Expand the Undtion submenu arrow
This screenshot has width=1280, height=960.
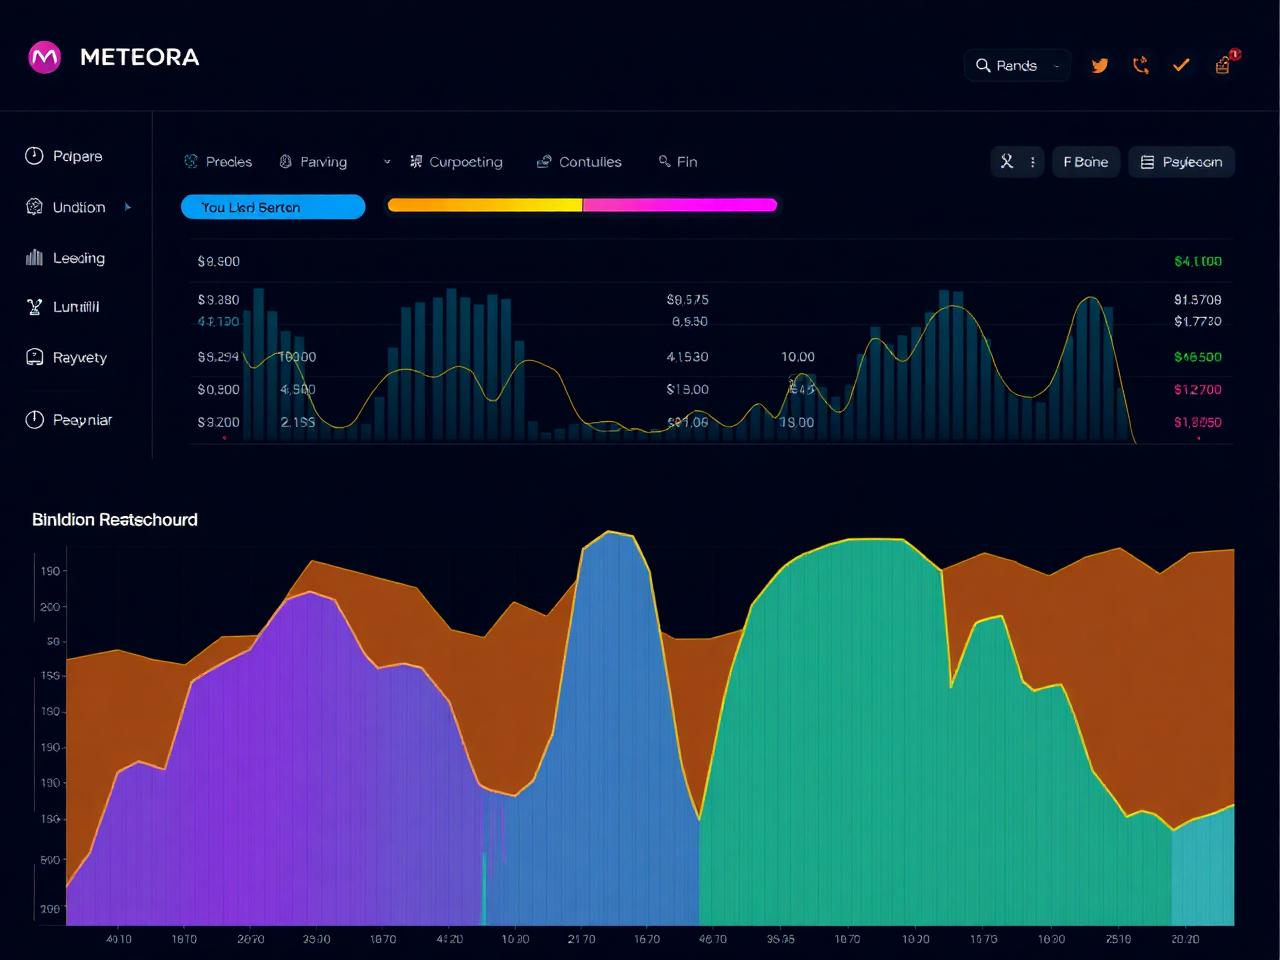pos(128,207)
